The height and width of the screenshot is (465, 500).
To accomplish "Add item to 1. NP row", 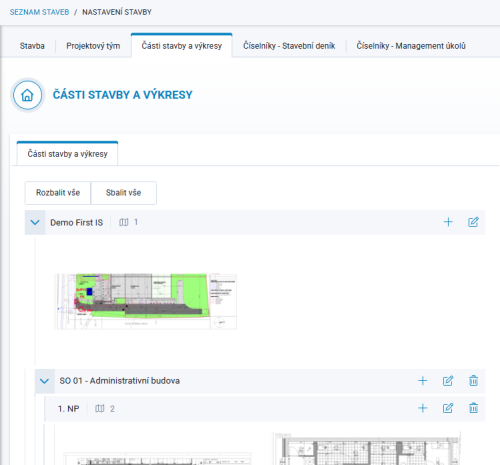I will pos(423,408).
